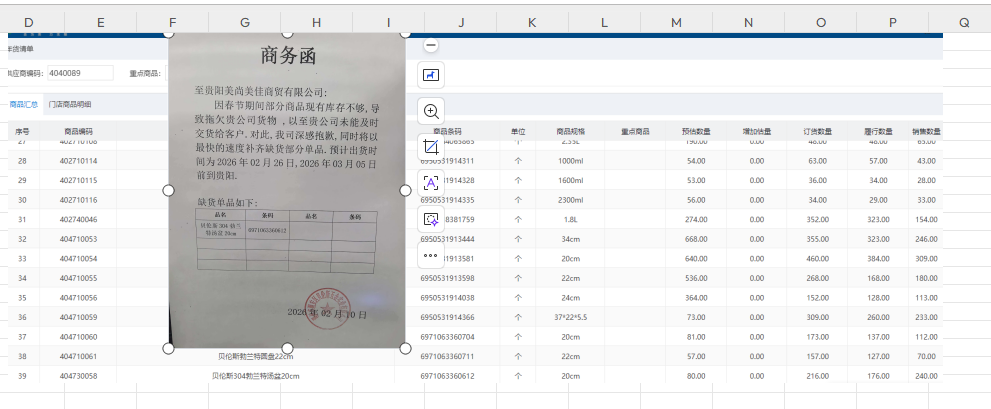
Task: Switch to the 商品汇总 tab
Action: (23, 104)
